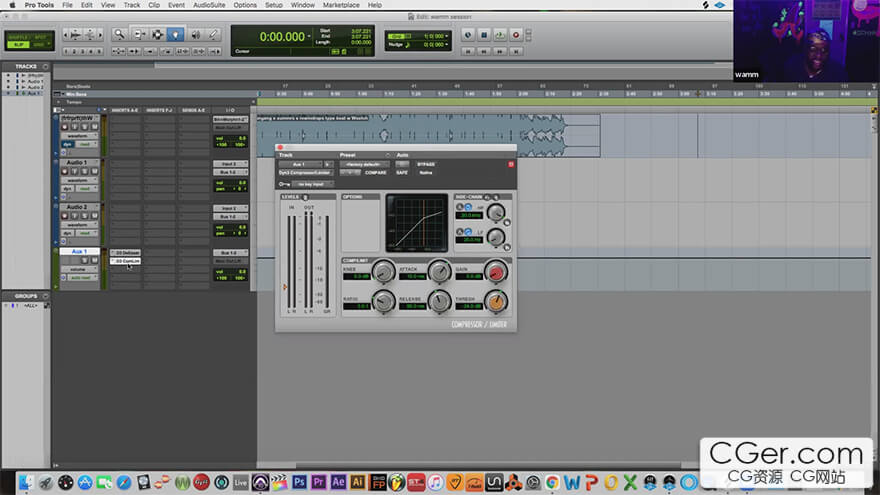
Task: Mute the Aux 1 track
Action: (94, 260)
